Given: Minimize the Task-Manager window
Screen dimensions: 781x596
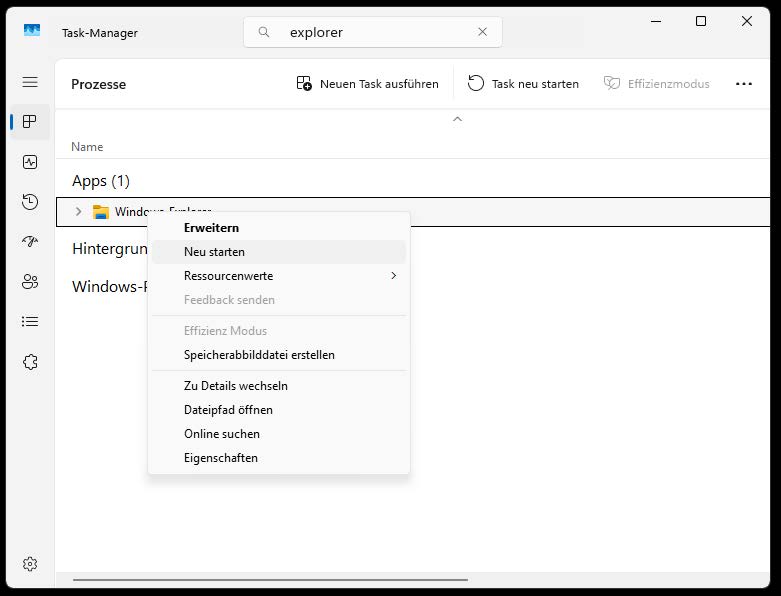Looking at the screenshot, I should coord(656,21).
